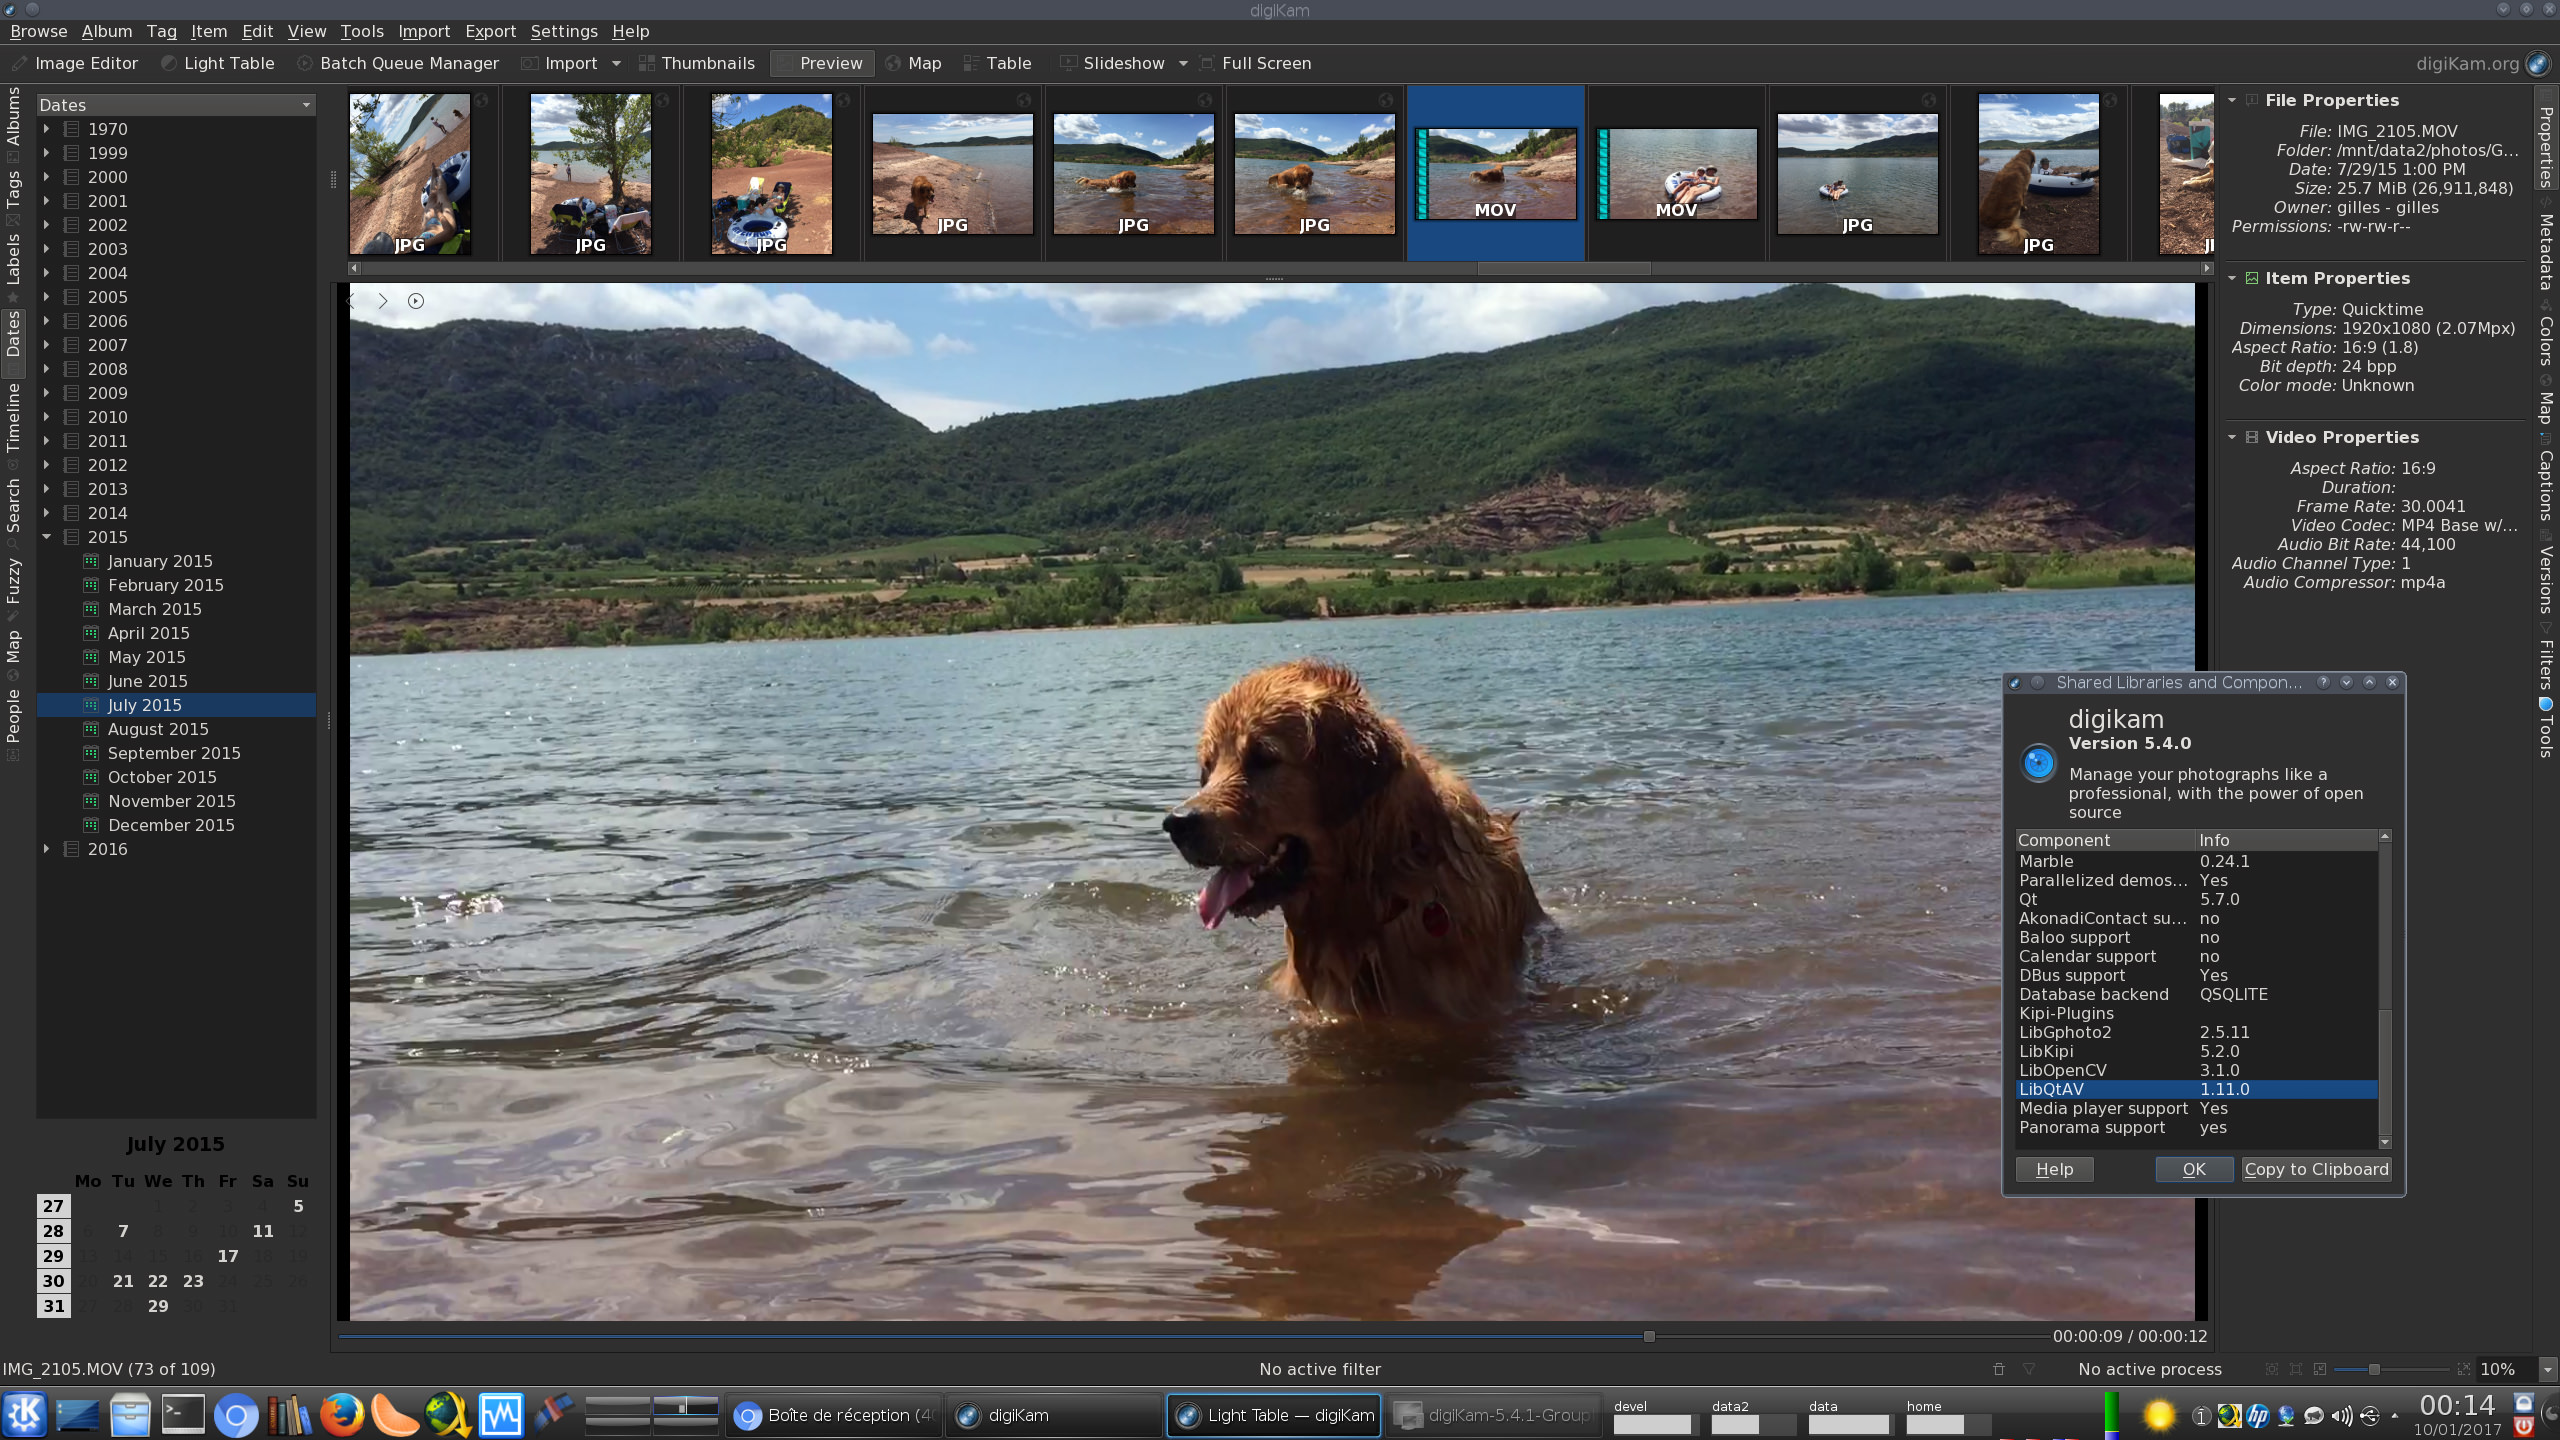Viewport: 2560px width, 1440px height.
Task: Toggle Light Table panel view
Action: point(229,62)
